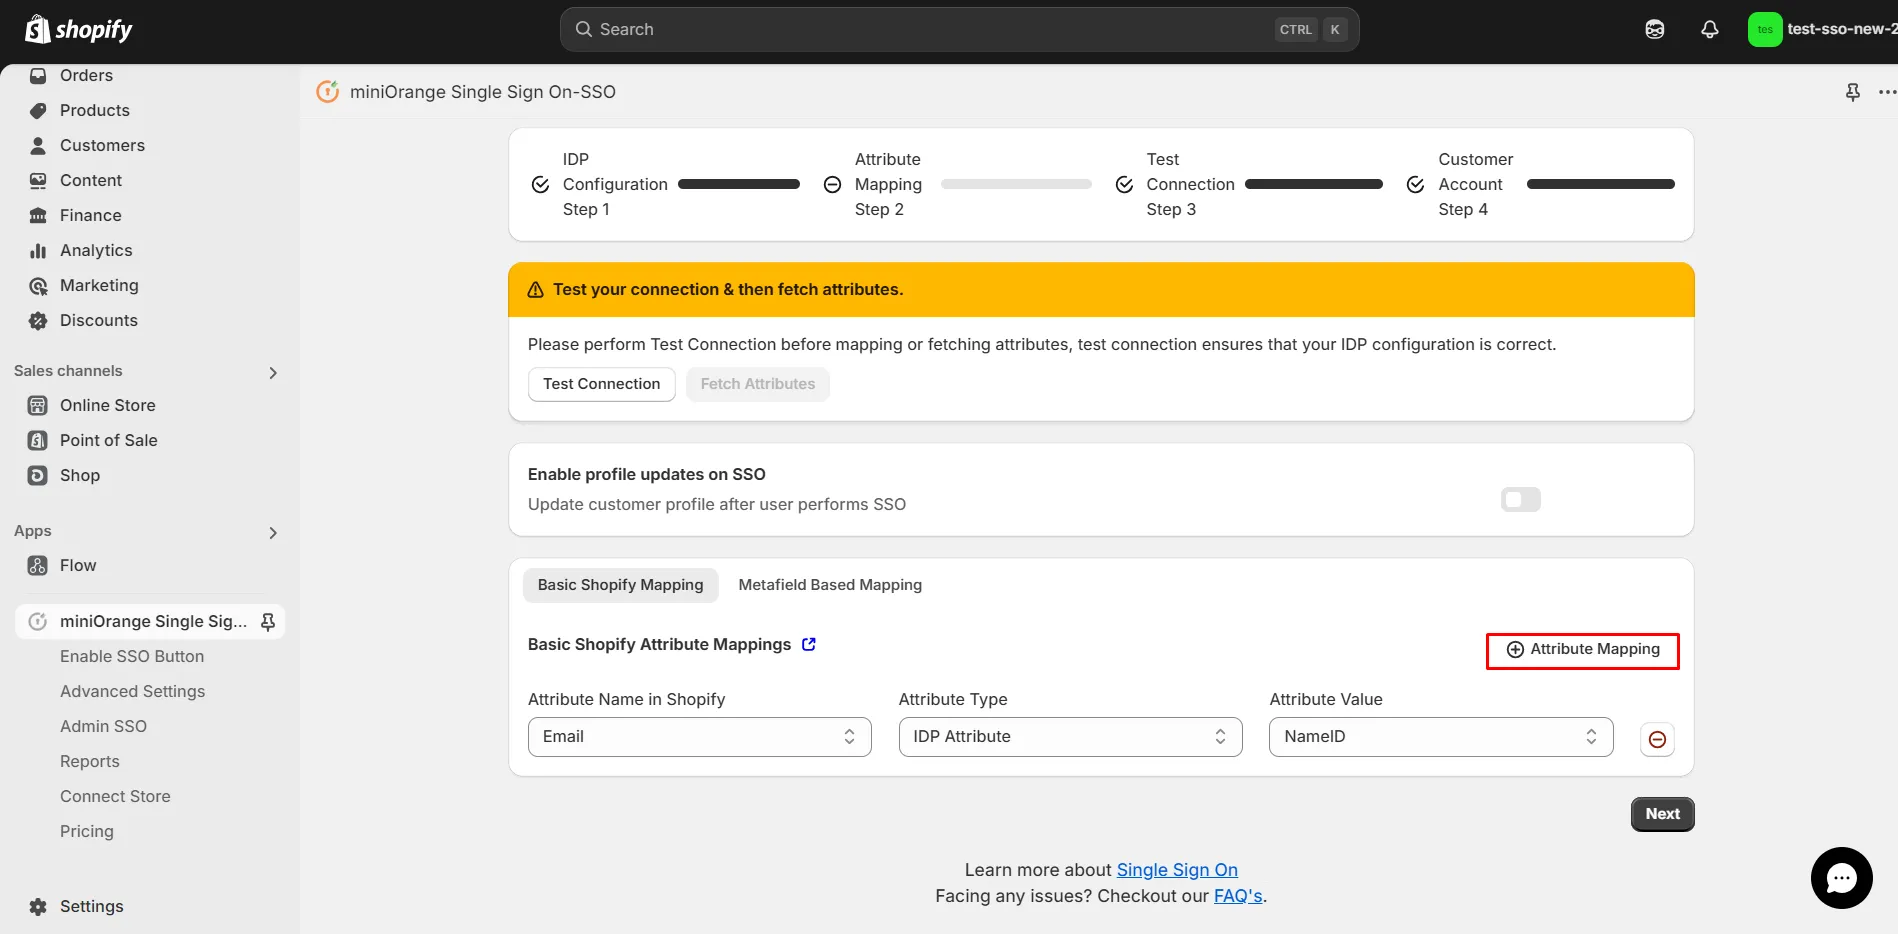This screenshot has width=1898, height=934.
Task: Open Connect Store submenu item
Action: click(x=115, y=796)
